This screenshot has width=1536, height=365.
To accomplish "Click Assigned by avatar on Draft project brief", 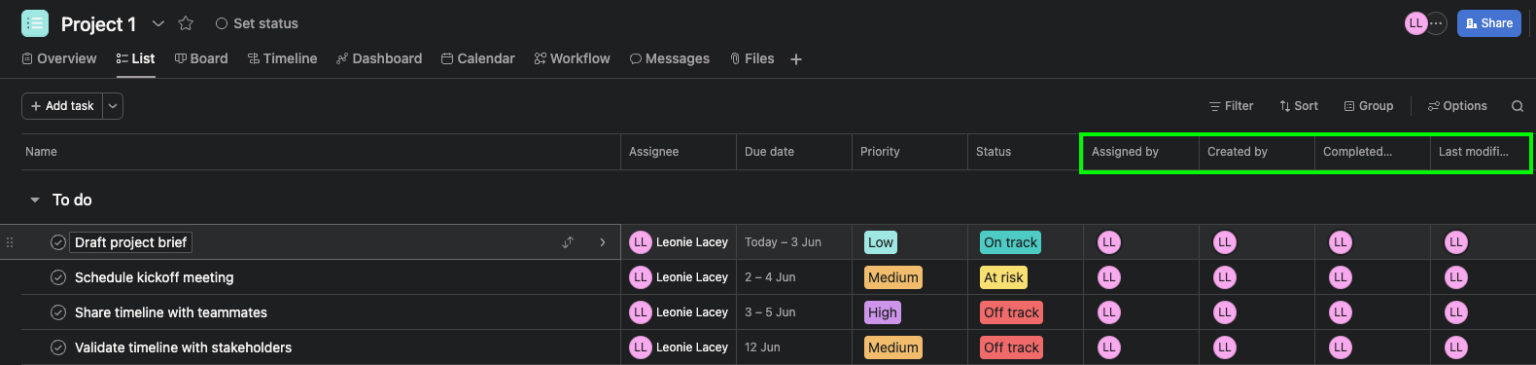I will (x=1108, y=242).
